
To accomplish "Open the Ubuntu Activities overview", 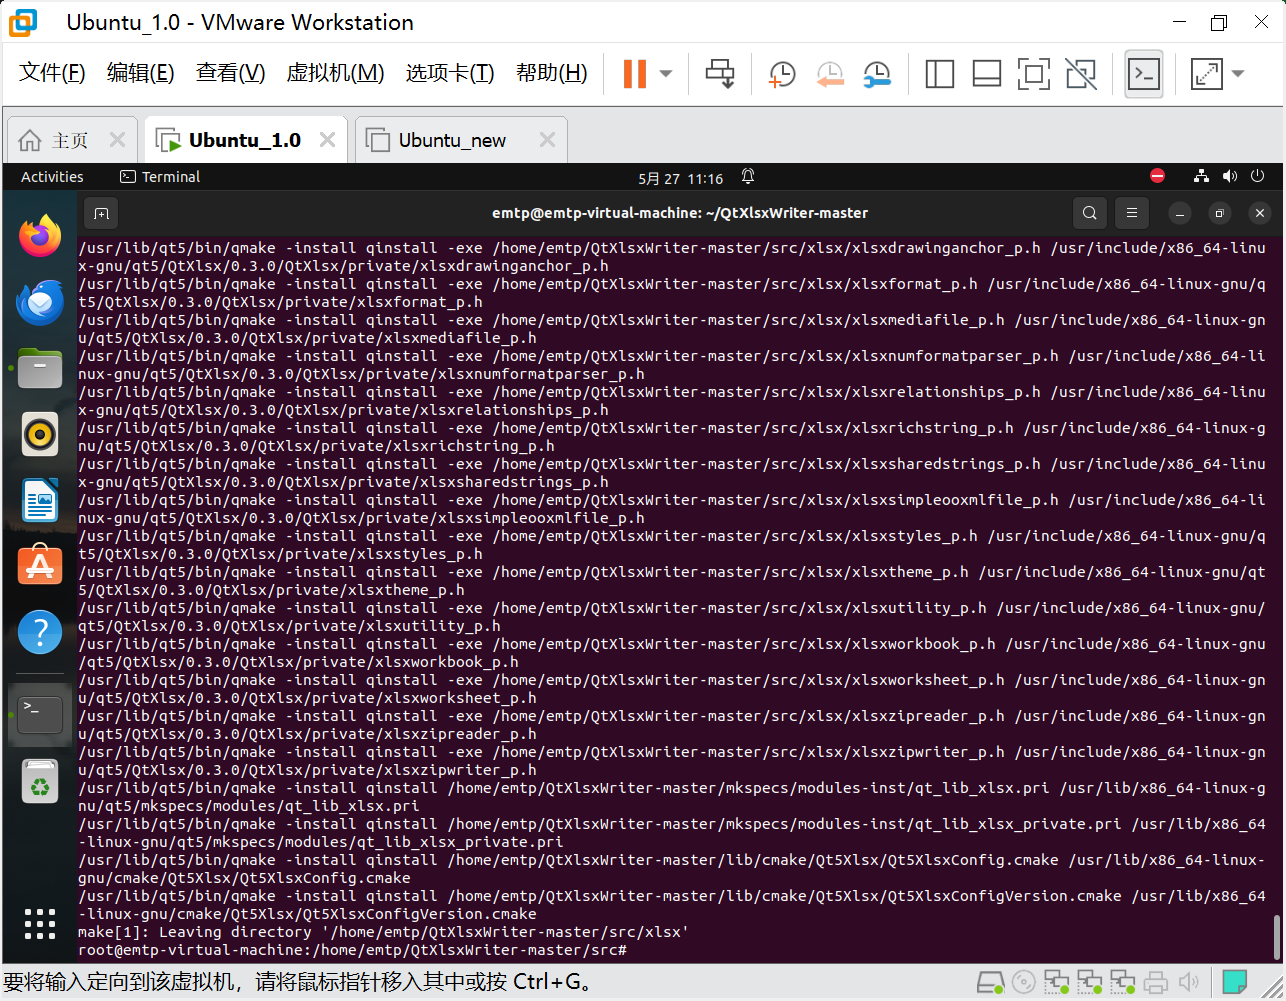I will [52, 177].
